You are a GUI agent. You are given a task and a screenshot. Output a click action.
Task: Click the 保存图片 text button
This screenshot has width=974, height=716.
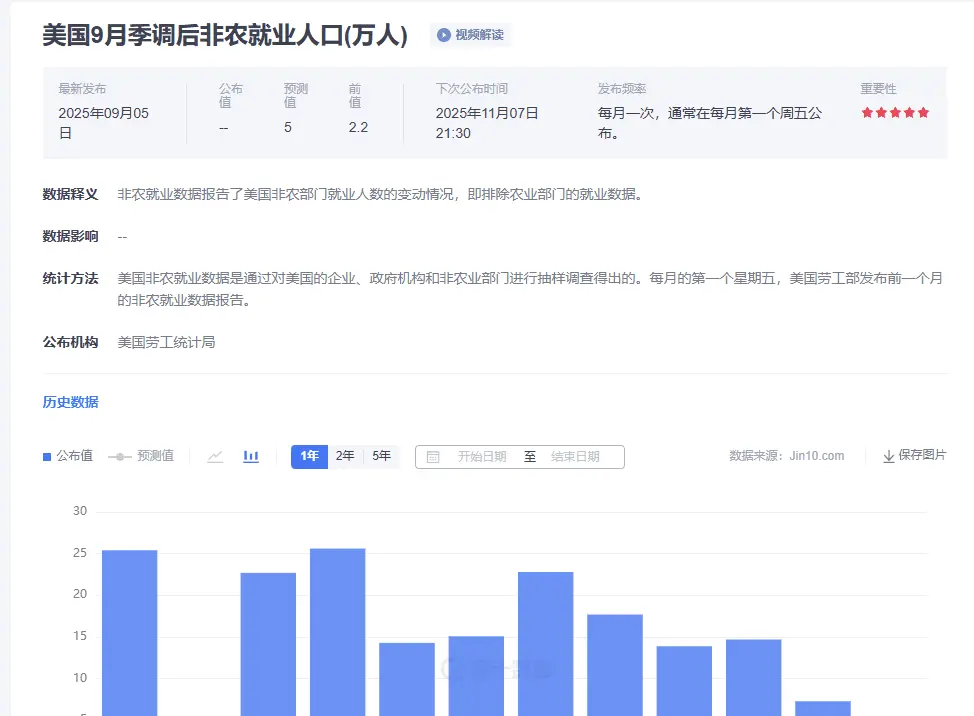922,455
